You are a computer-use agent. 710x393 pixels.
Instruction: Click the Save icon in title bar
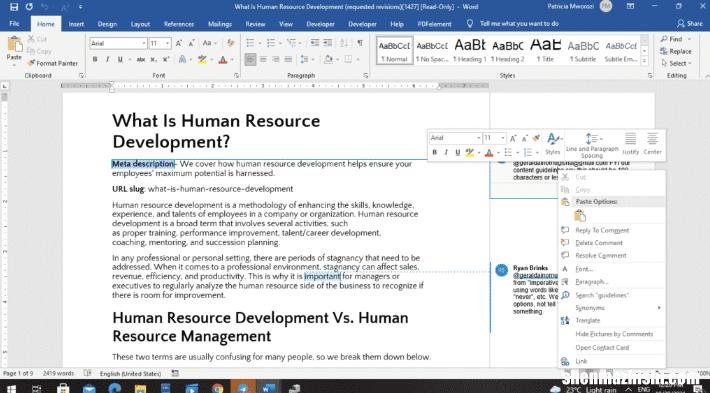(14, 7)
